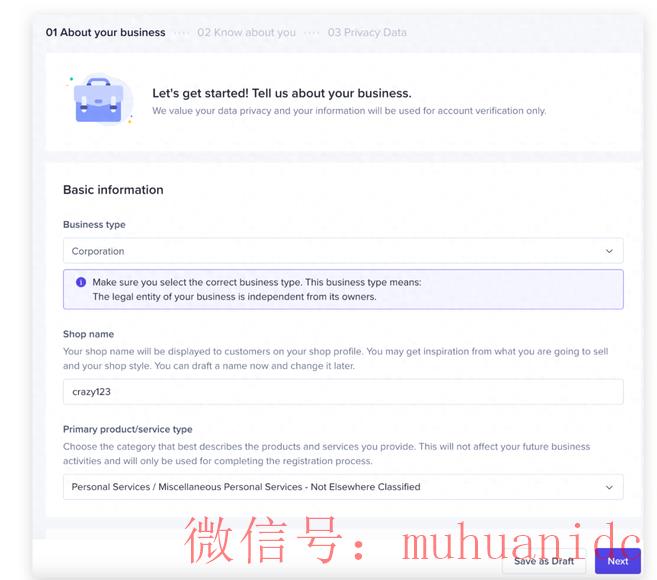Click the Let's get started heading

[x=282, y=93]
